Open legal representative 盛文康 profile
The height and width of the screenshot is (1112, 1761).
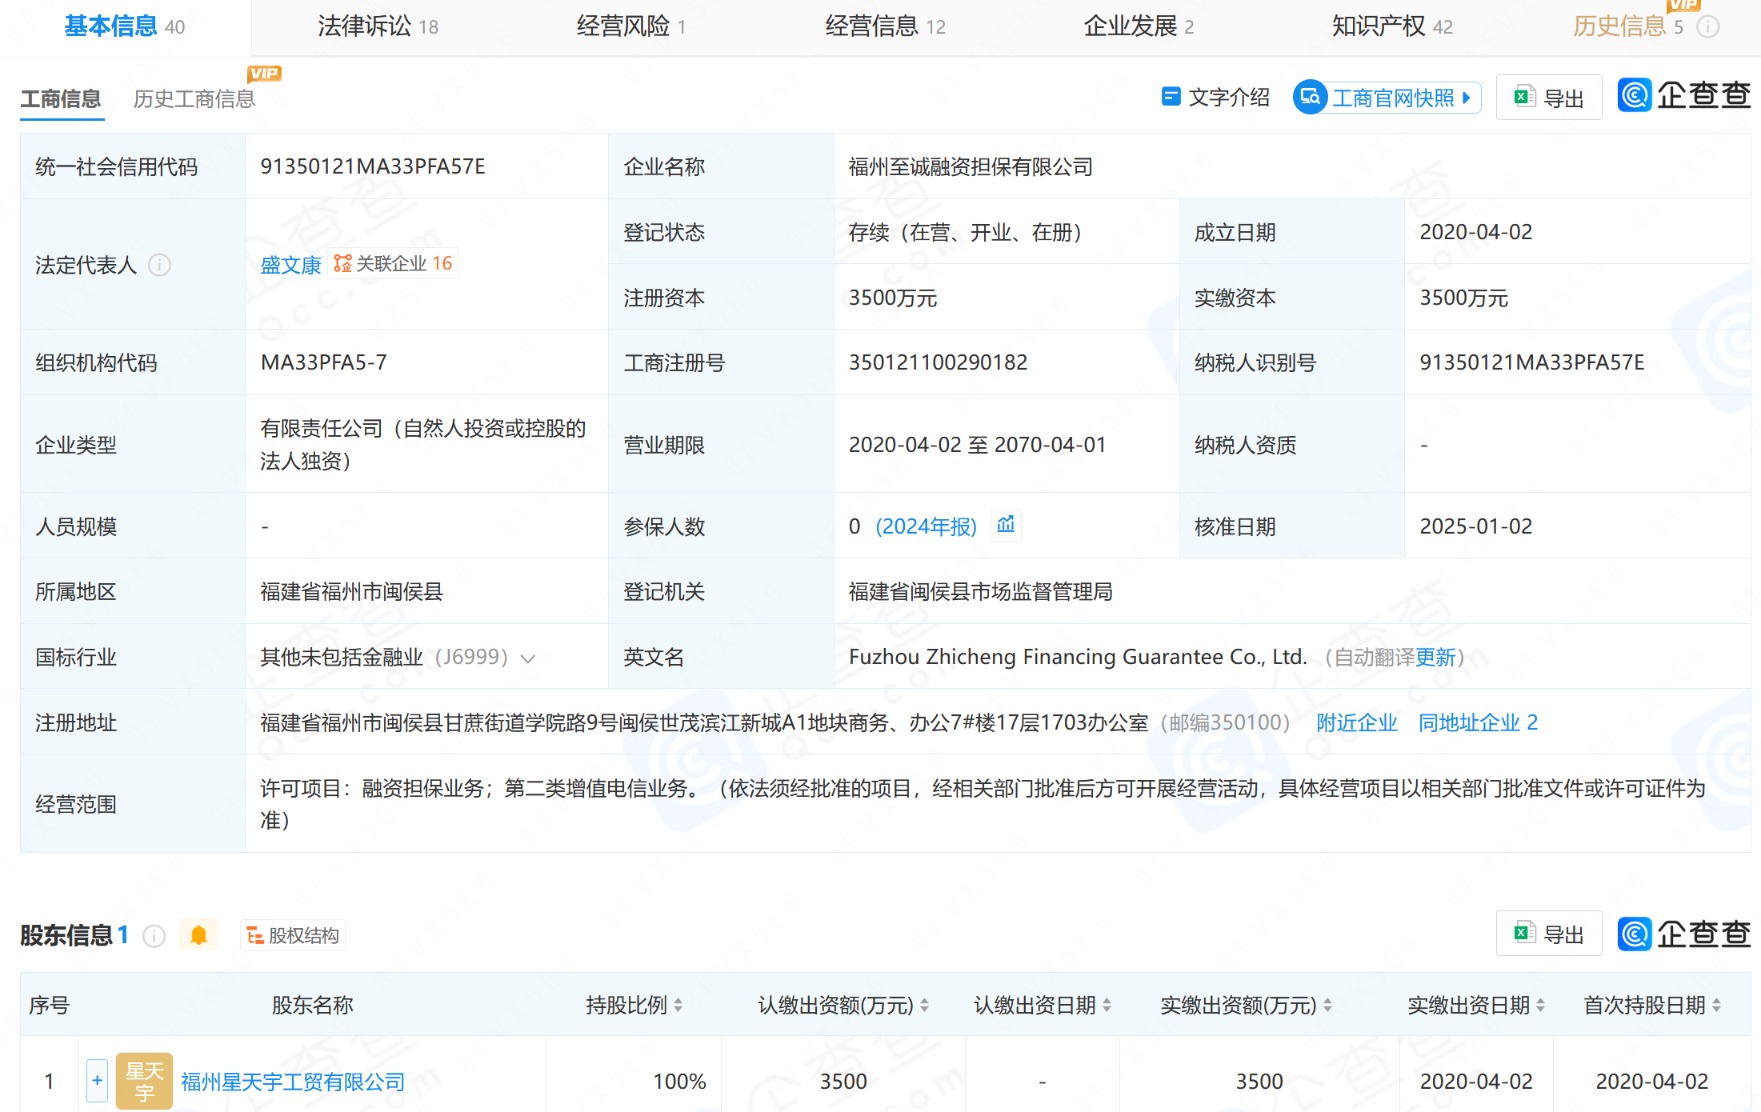point(290,265)
